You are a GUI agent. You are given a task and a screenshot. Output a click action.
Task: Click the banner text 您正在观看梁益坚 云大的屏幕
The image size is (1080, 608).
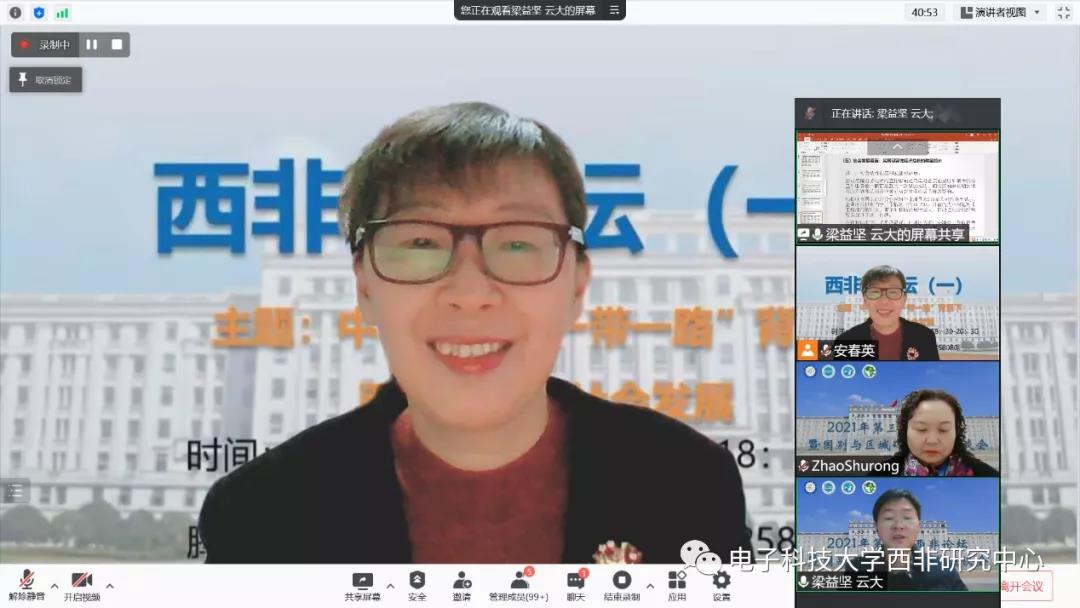click(x=528, y=10)
